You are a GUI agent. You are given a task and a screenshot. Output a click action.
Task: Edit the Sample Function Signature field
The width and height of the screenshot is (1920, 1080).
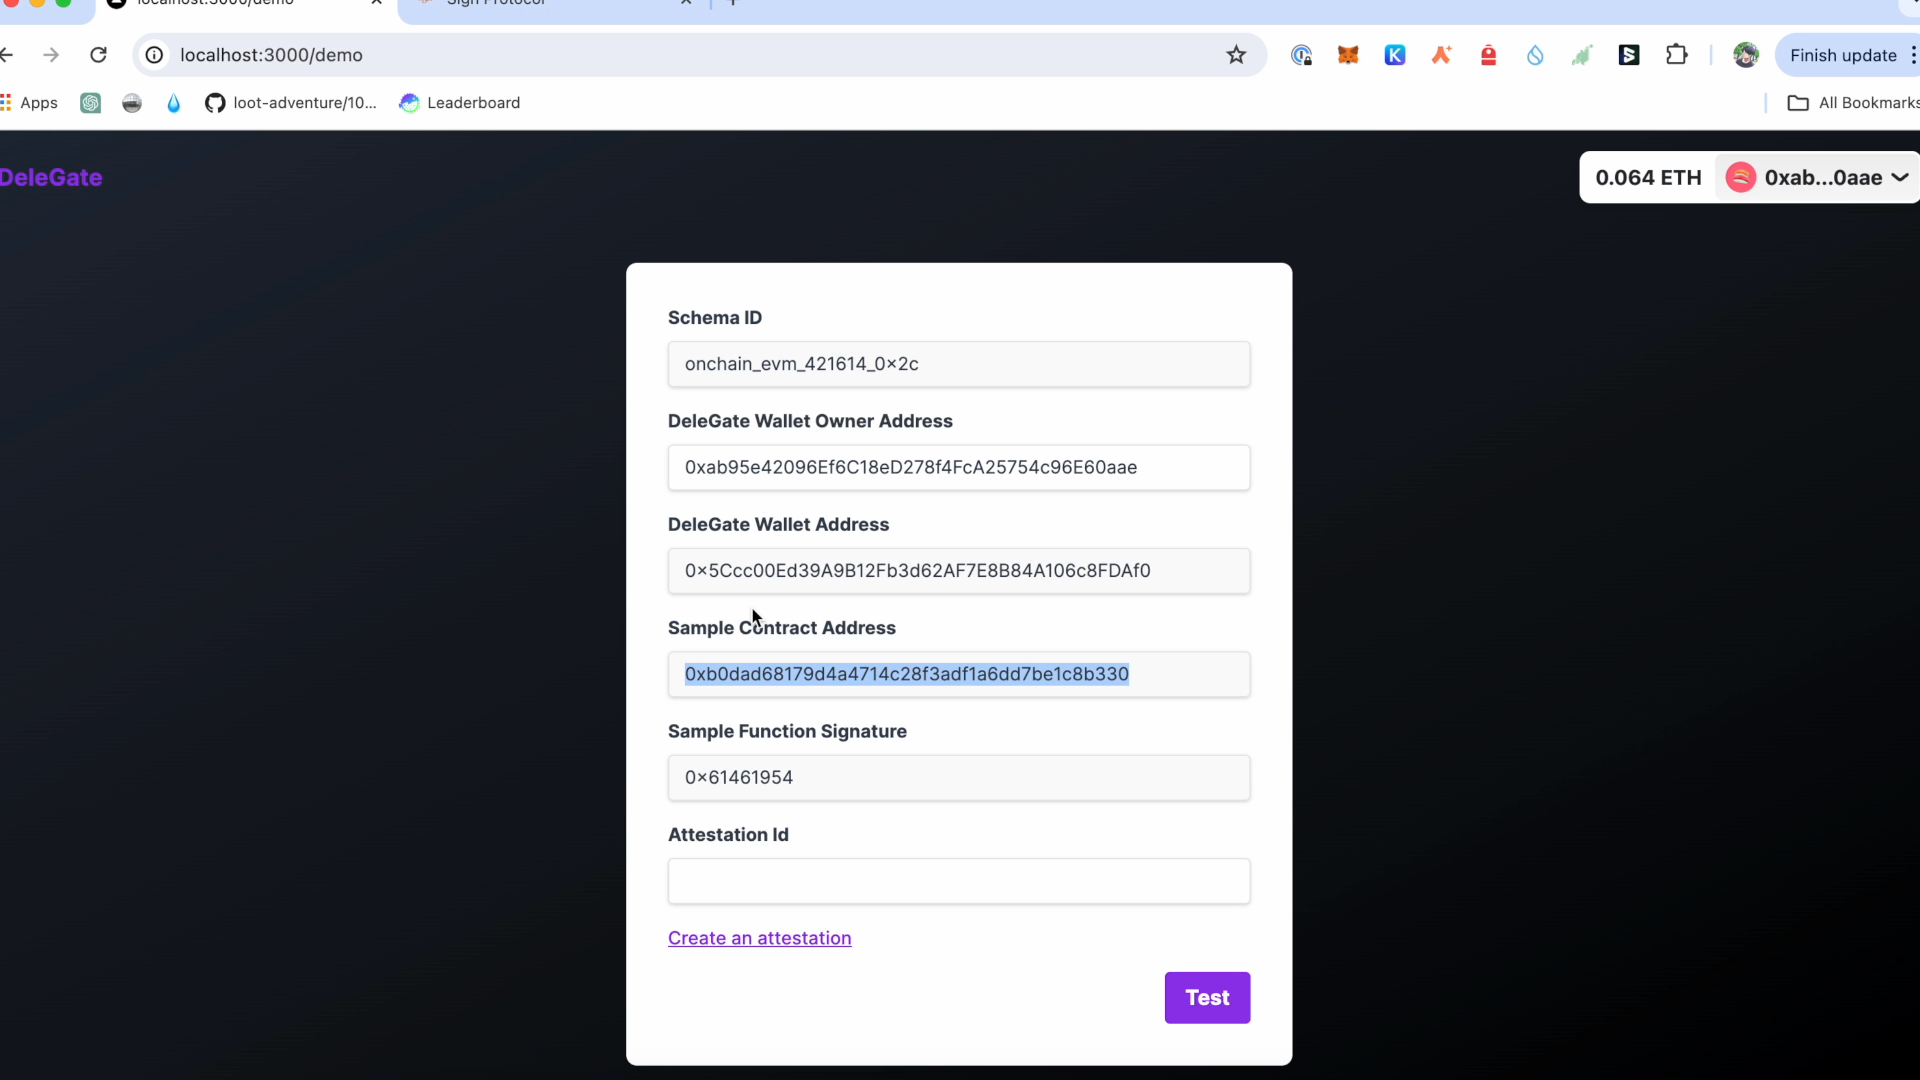[x=959, y=778]
